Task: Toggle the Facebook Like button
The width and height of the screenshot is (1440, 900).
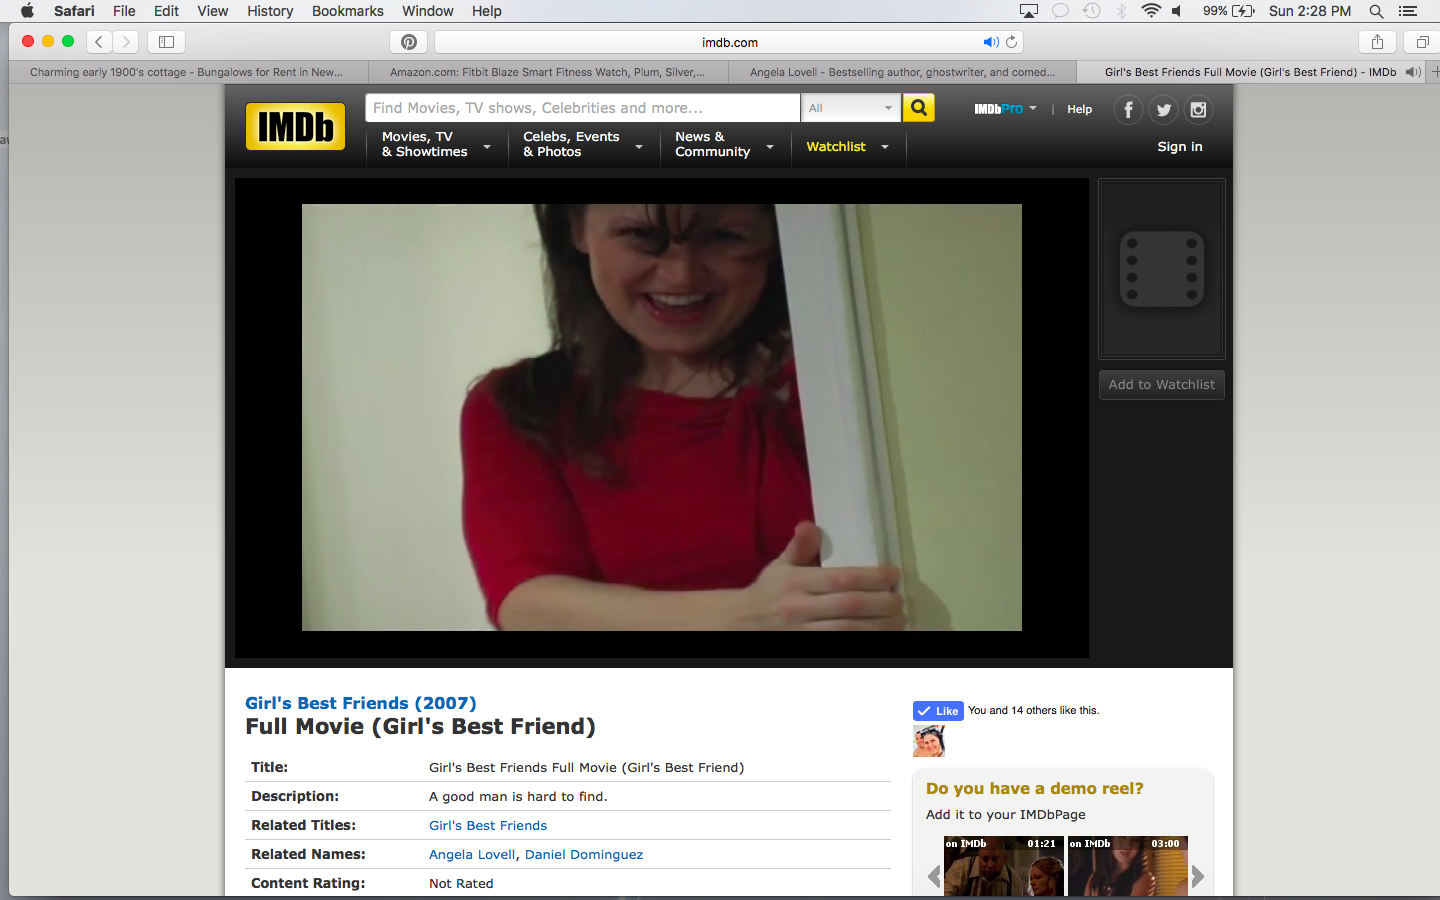Action: click(x=938, y=711)
